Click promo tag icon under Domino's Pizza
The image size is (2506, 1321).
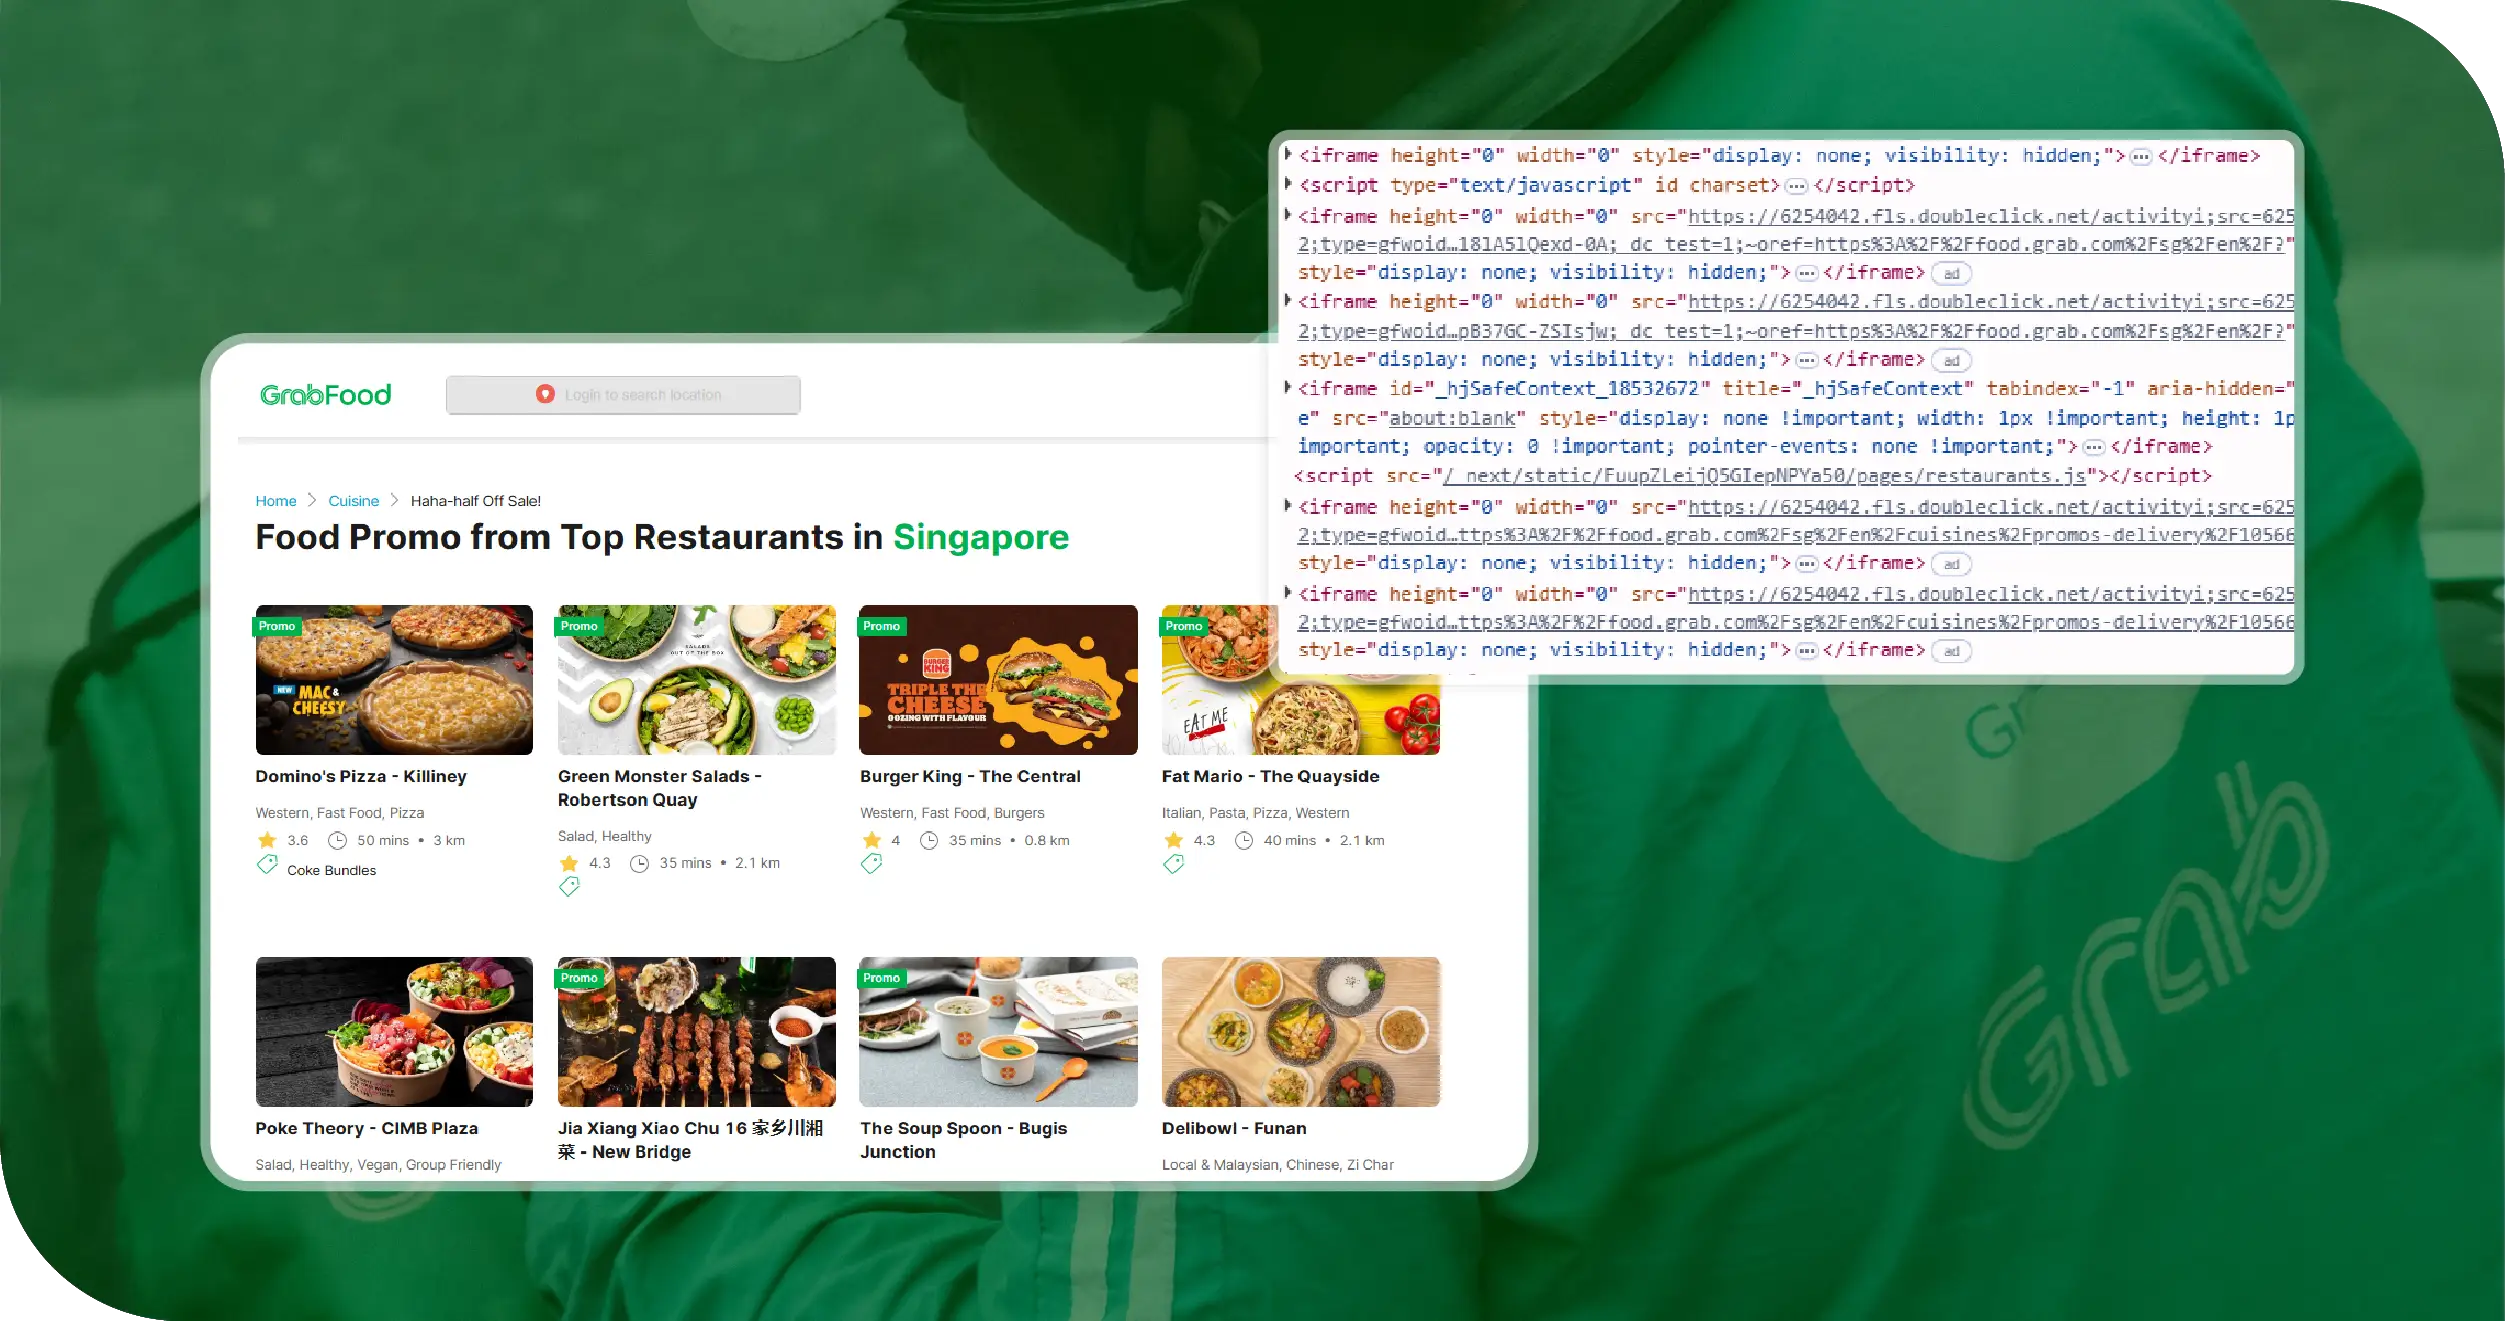point(267,865)
